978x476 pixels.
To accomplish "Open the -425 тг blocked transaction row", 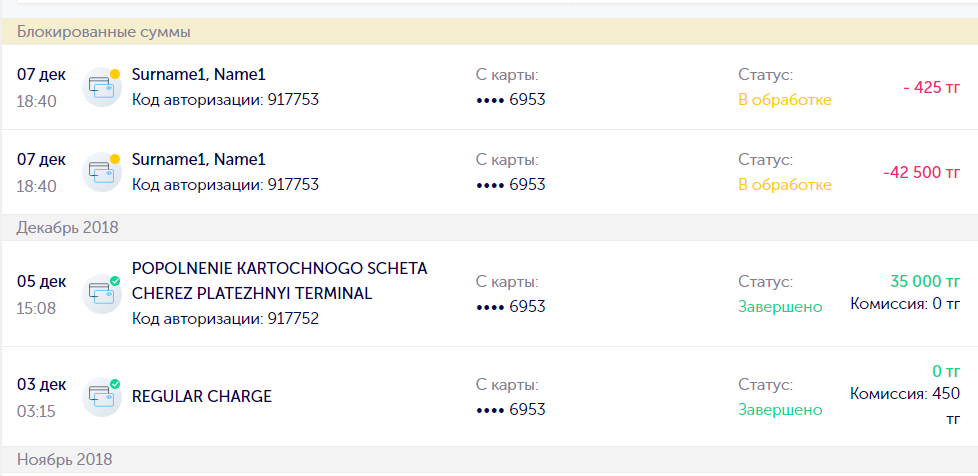I will click(x=489, y=87).
